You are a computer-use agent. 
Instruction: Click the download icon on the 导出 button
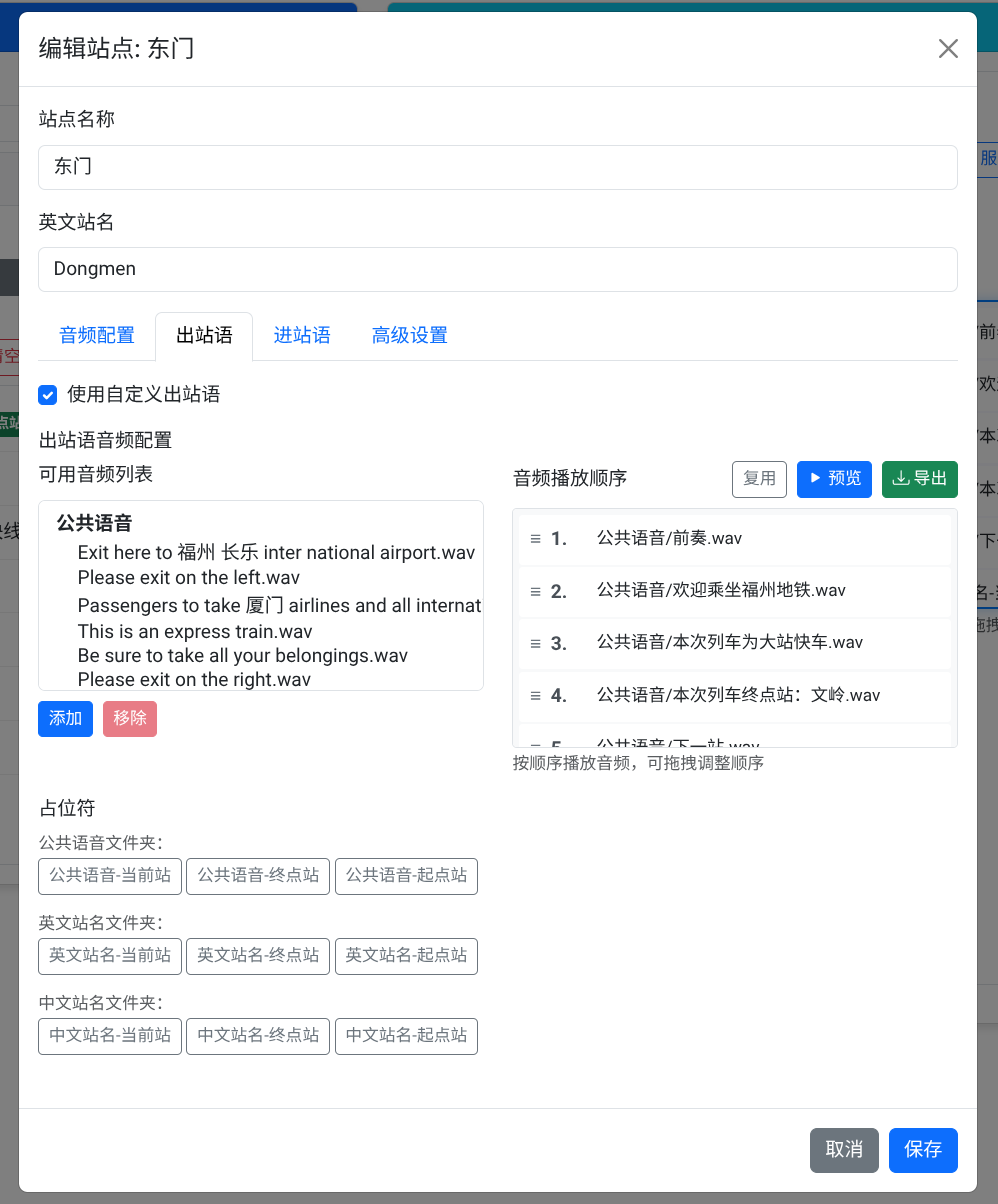pos(899,479)
